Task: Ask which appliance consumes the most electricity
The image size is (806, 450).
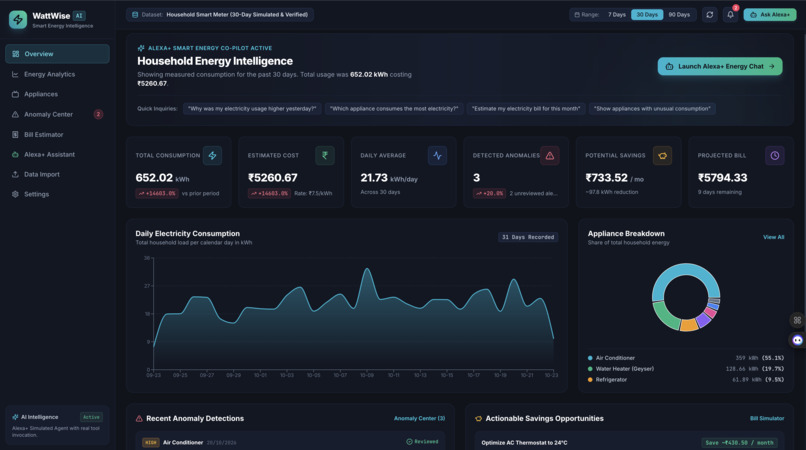Action: pyautogui.click(x=394, y=109)
